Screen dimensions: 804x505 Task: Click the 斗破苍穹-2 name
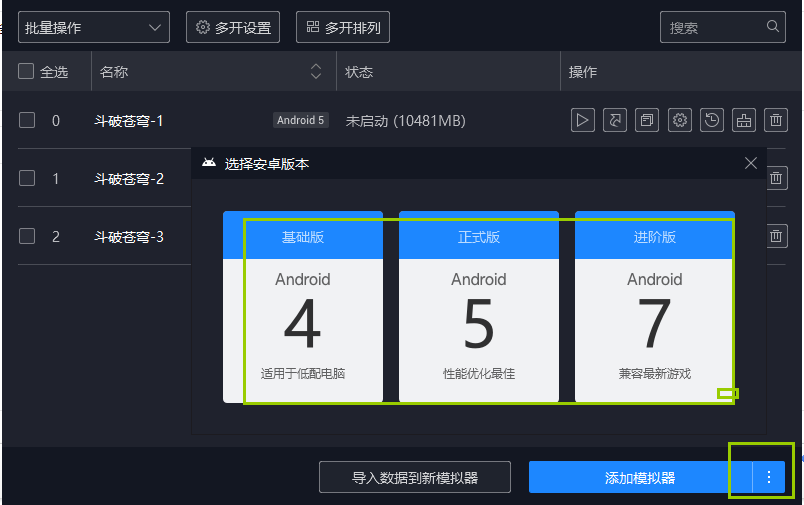129,179
